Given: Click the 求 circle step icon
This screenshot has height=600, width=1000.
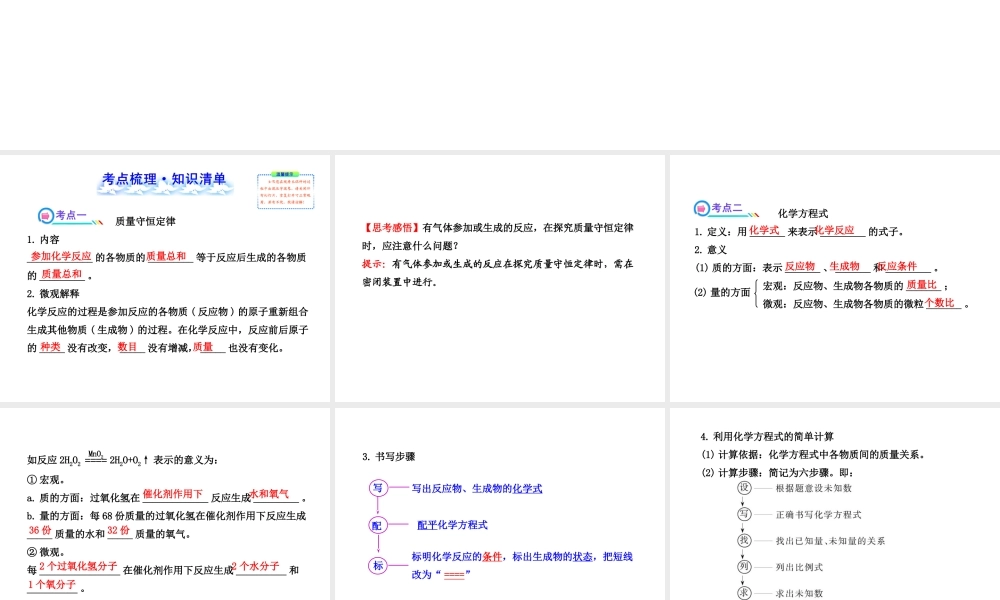Looking at the screenshot, I should (x=744, y=592).
